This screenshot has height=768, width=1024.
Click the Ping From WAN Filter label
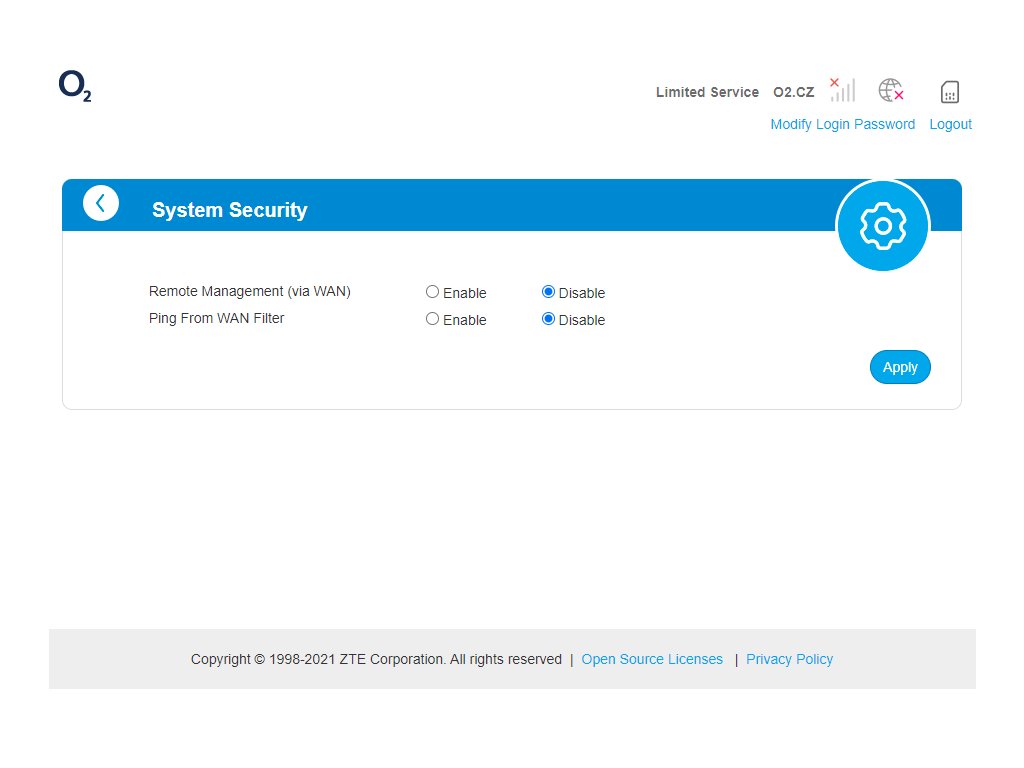(216, 318)
